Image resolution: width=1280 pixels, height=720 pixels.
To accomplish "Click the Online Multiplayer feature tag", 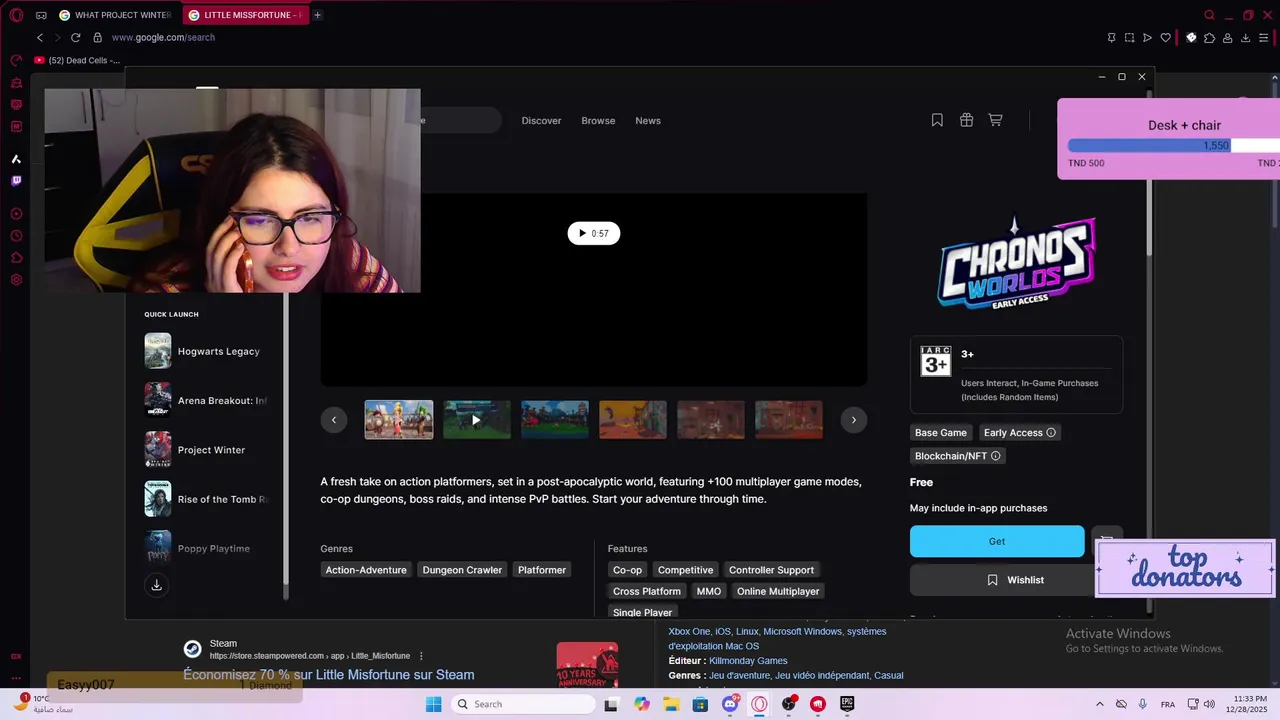I will point(778,592).
